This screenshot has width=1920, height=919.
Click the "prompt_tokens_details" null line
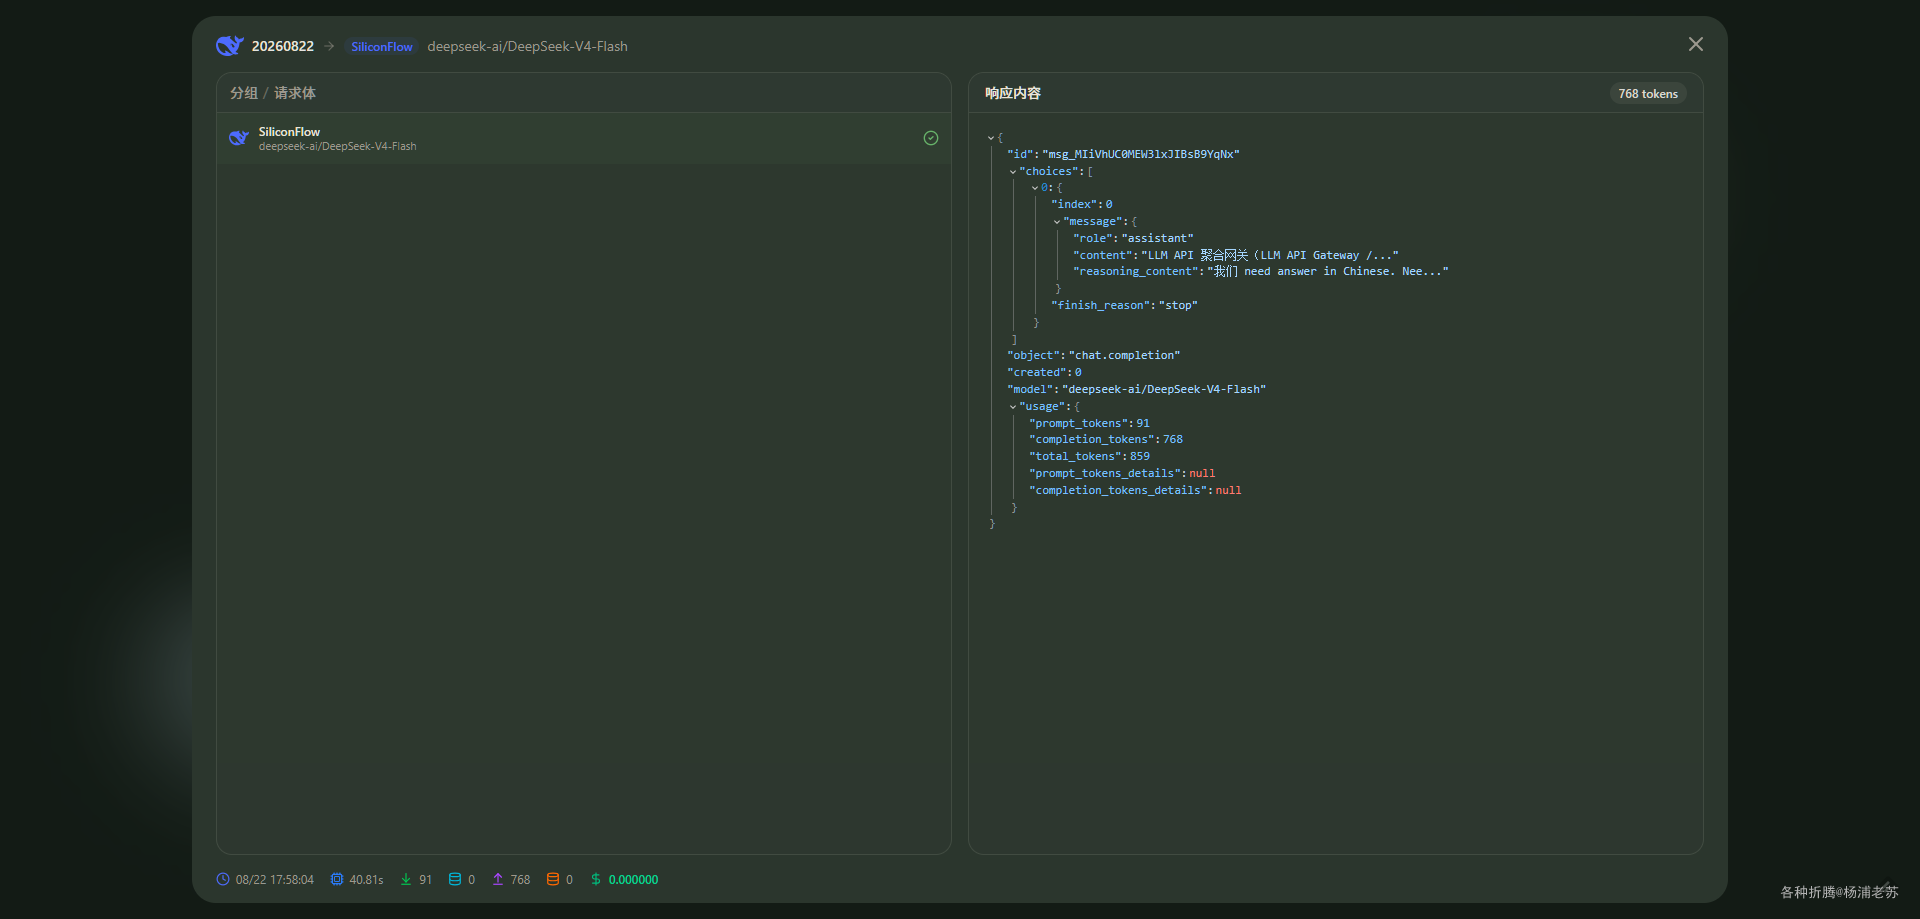tap(1122, 473)
